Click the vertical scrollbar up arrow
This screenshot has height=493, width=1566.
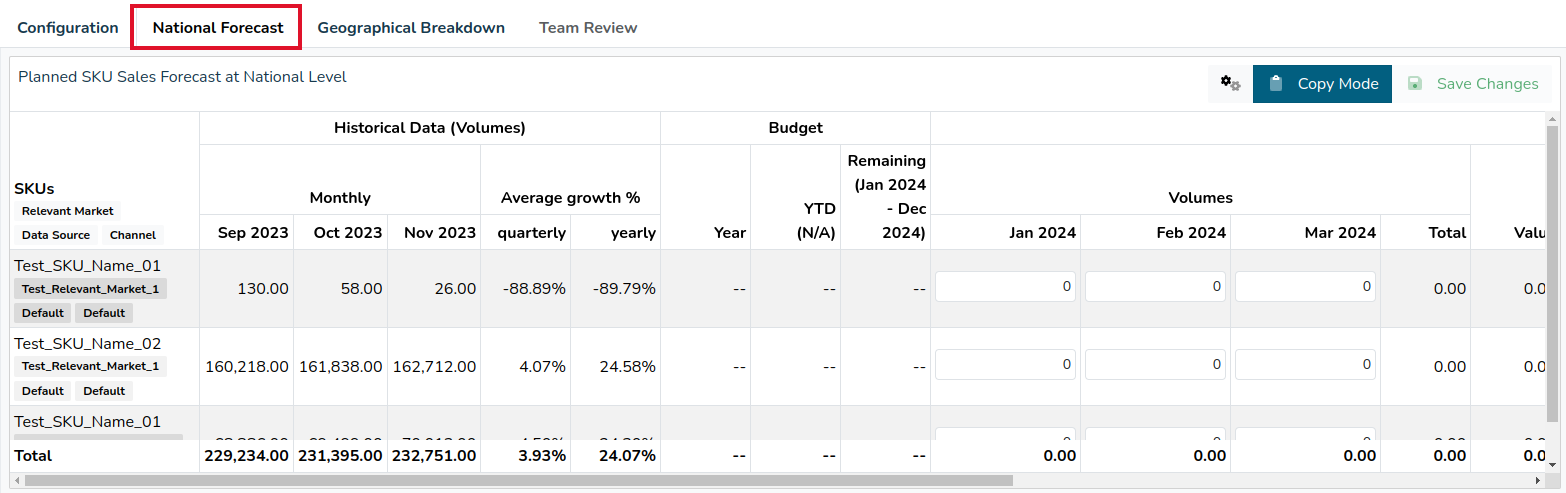tap(1552, 119)
